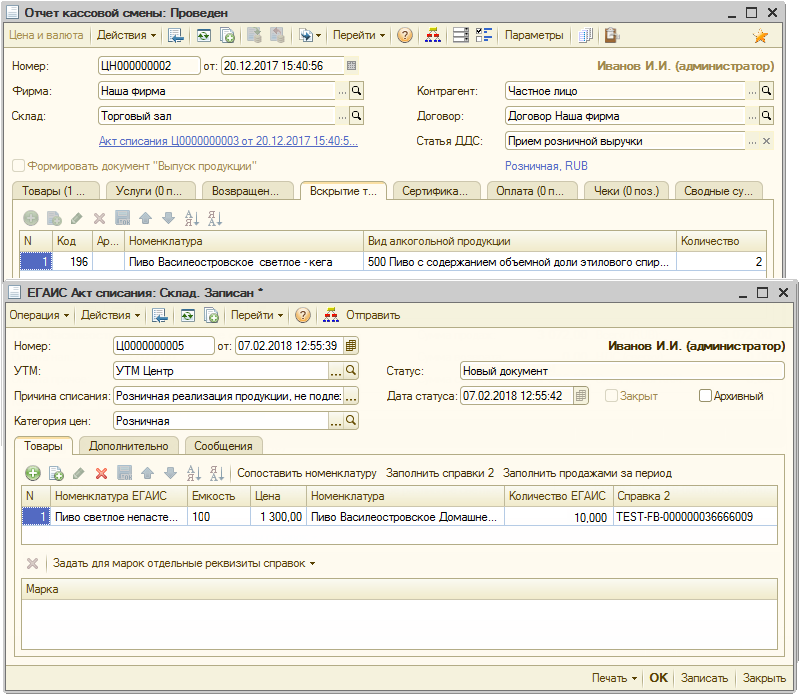Click the help icon in the top toolbar
Screen dimensions: 799x694
point(404,35)
